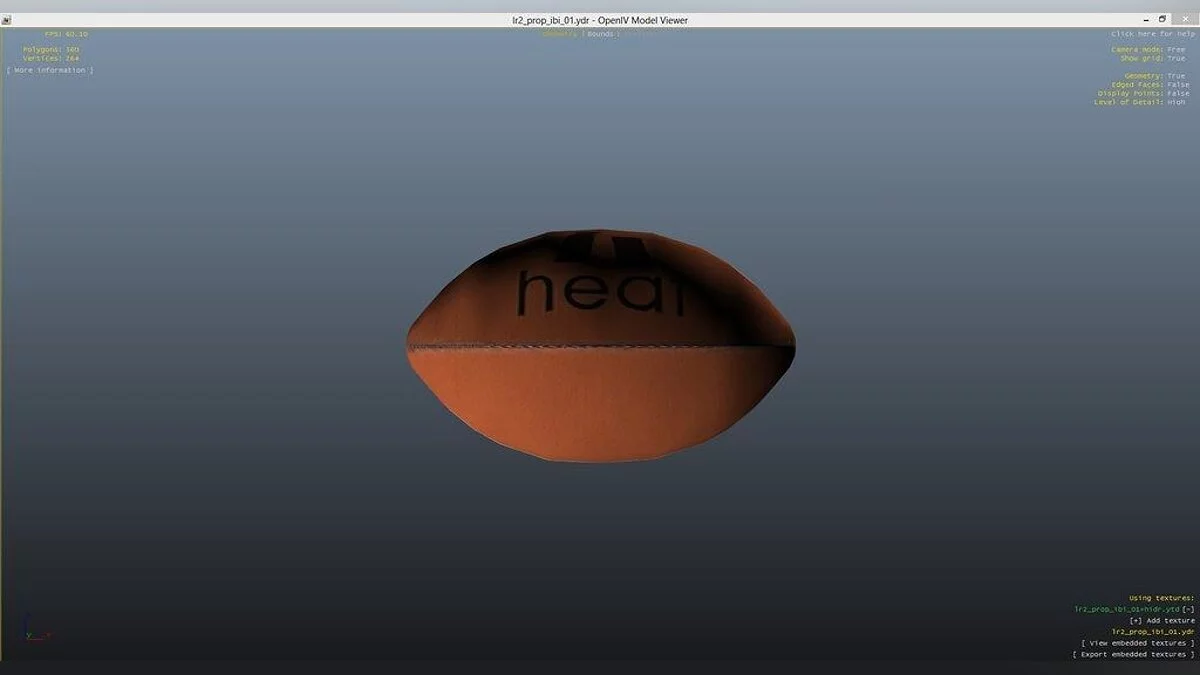The height and width of the screenshot is (675, 1200).
Task: Toggle the Camera mode setting
Action: point(1148,49)
